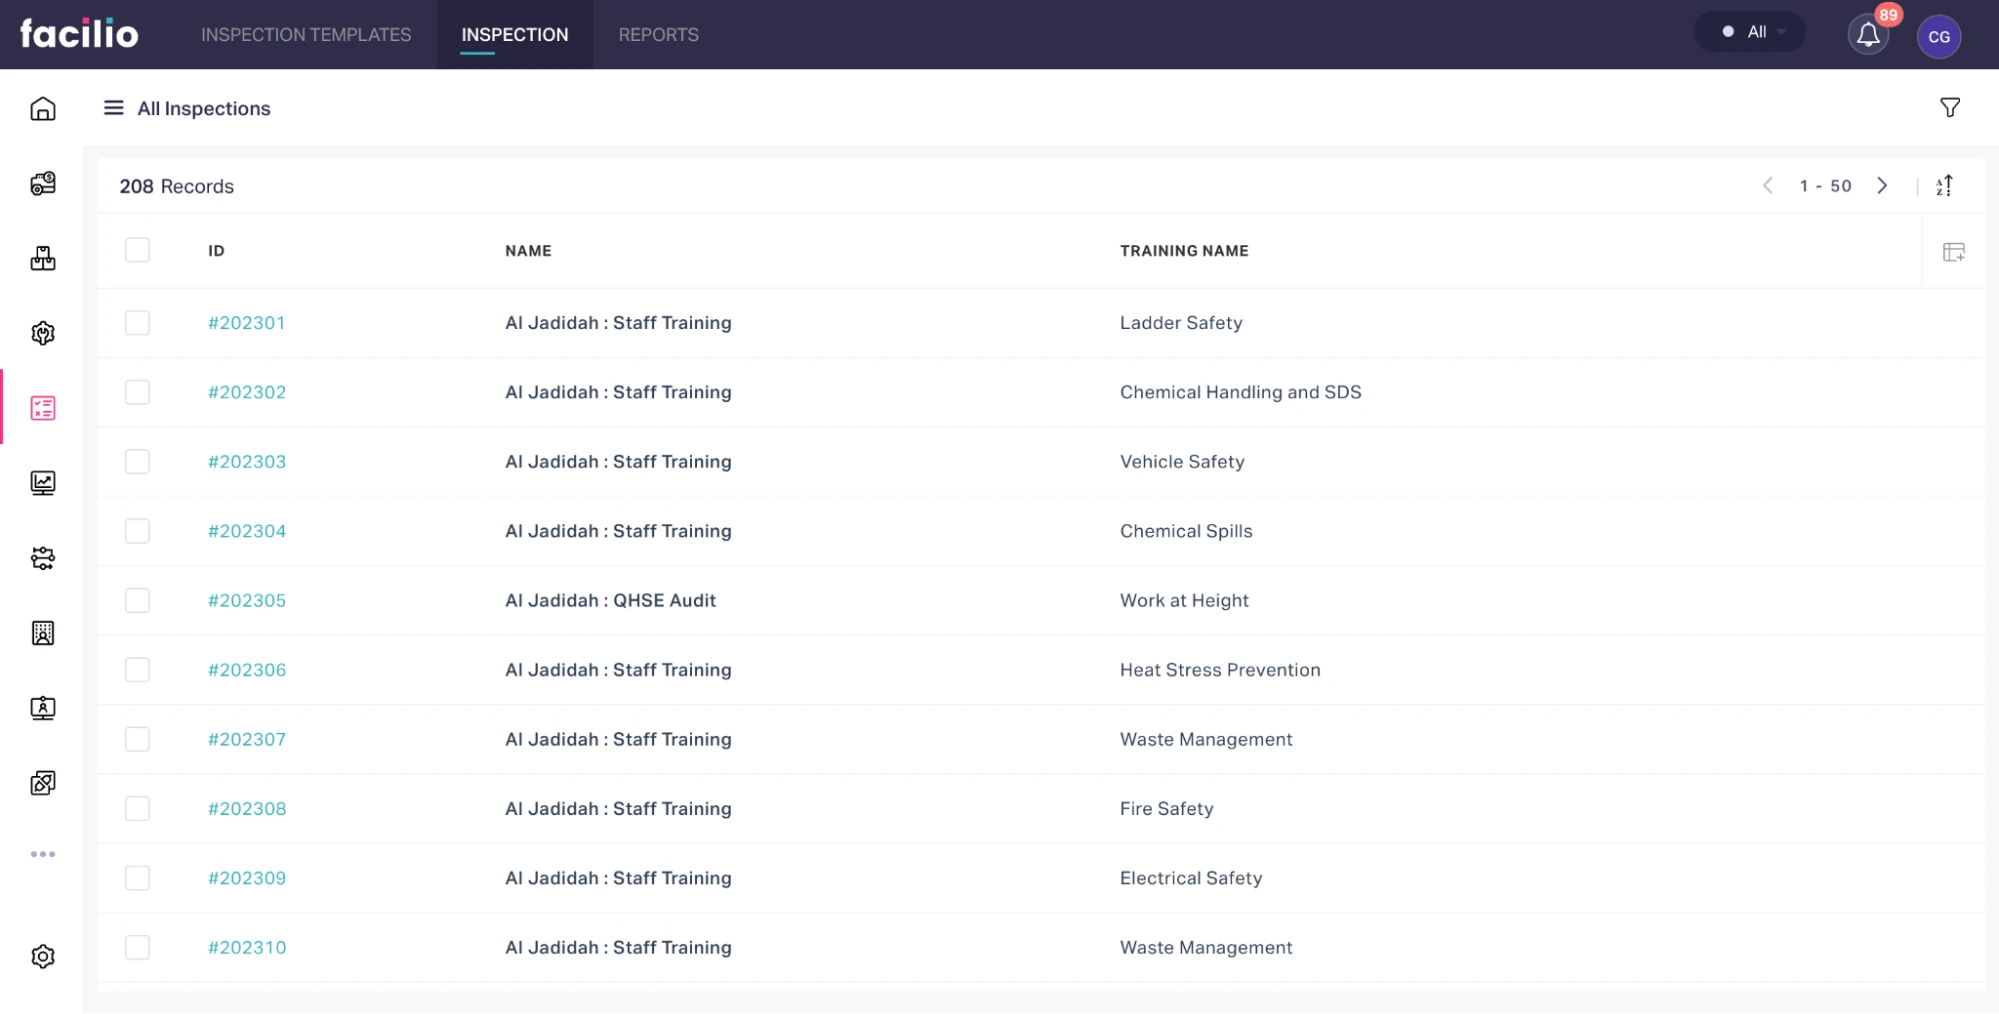Toggle the select-all header checkbox
The height and width of the screenshot is (1014, 1999).
point(137,250)
